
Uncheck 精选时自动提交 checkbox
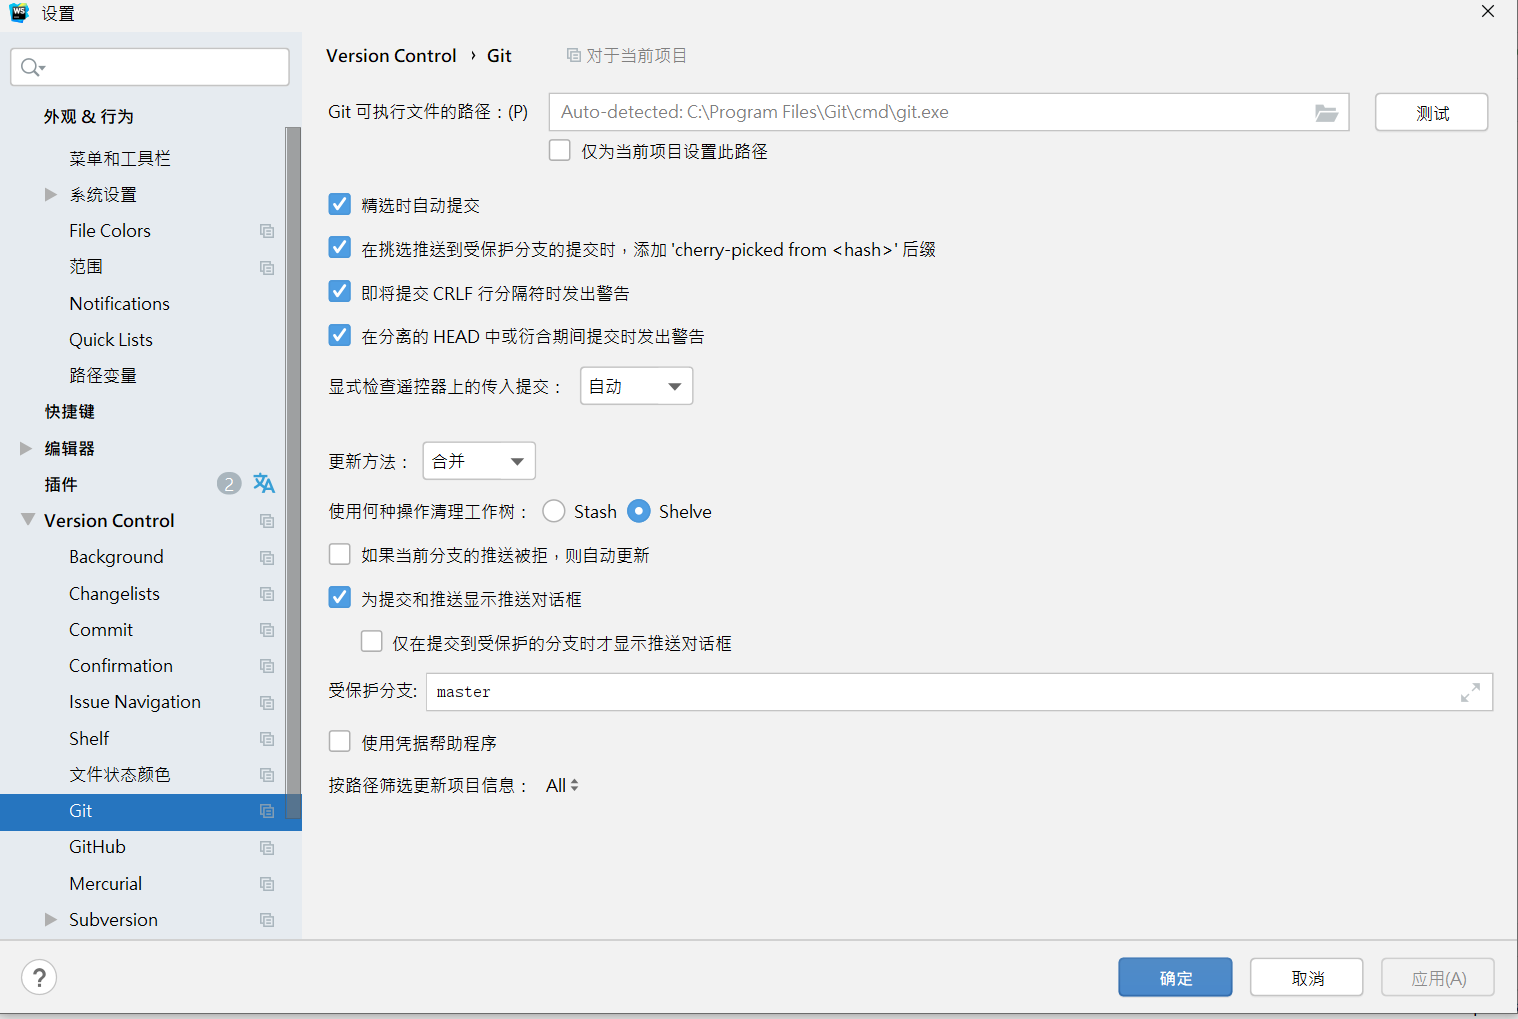point(340,204)
